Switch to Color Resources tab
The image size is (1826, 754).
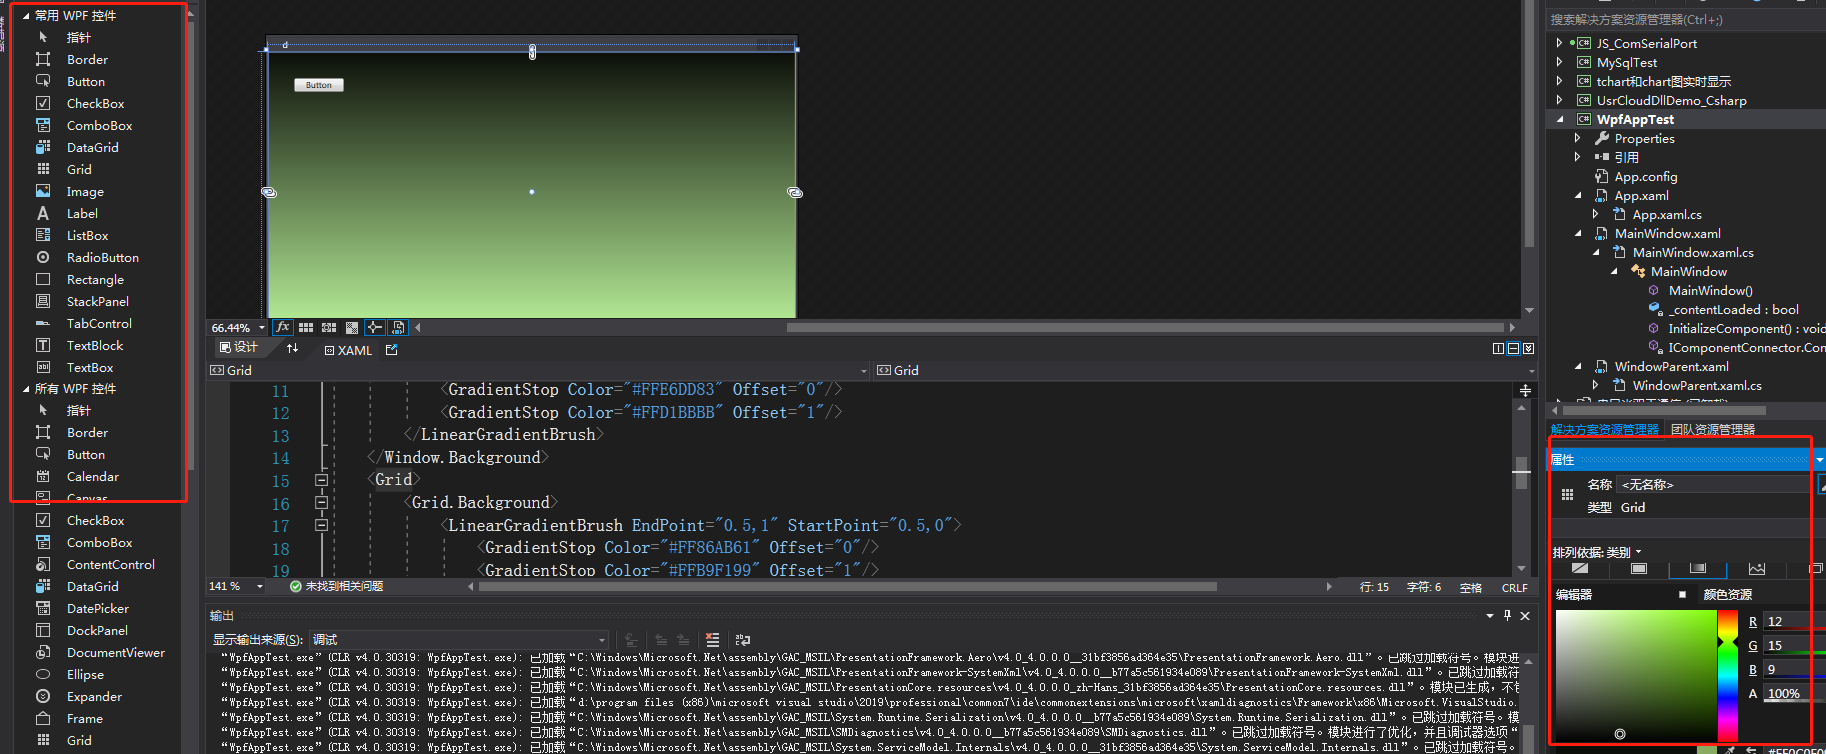tap(1727, 594)
